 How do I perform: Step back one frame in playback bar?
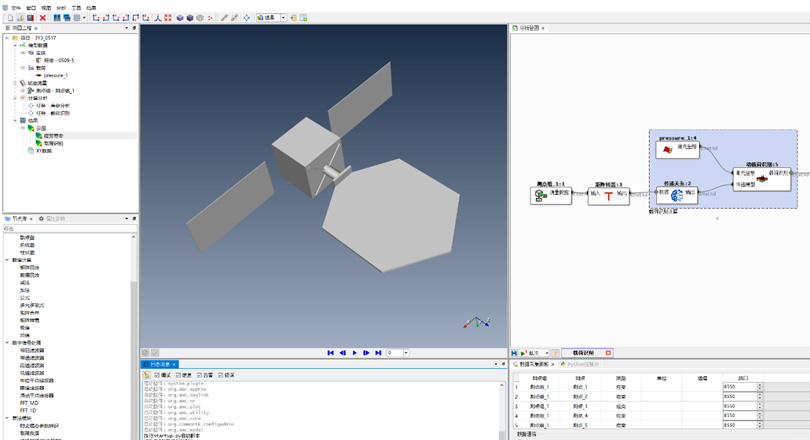click(342, 353)
